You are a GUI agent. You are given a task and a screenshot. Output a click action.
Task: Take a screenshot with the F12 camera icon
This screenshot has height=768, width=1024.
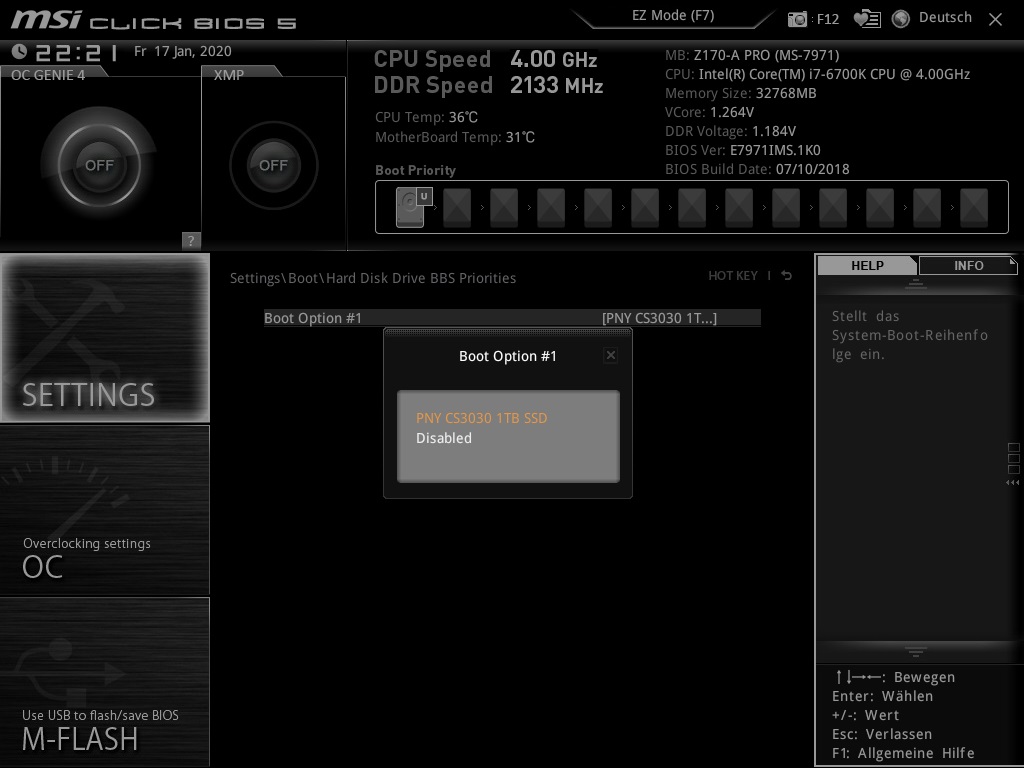[x=797, y=19]
